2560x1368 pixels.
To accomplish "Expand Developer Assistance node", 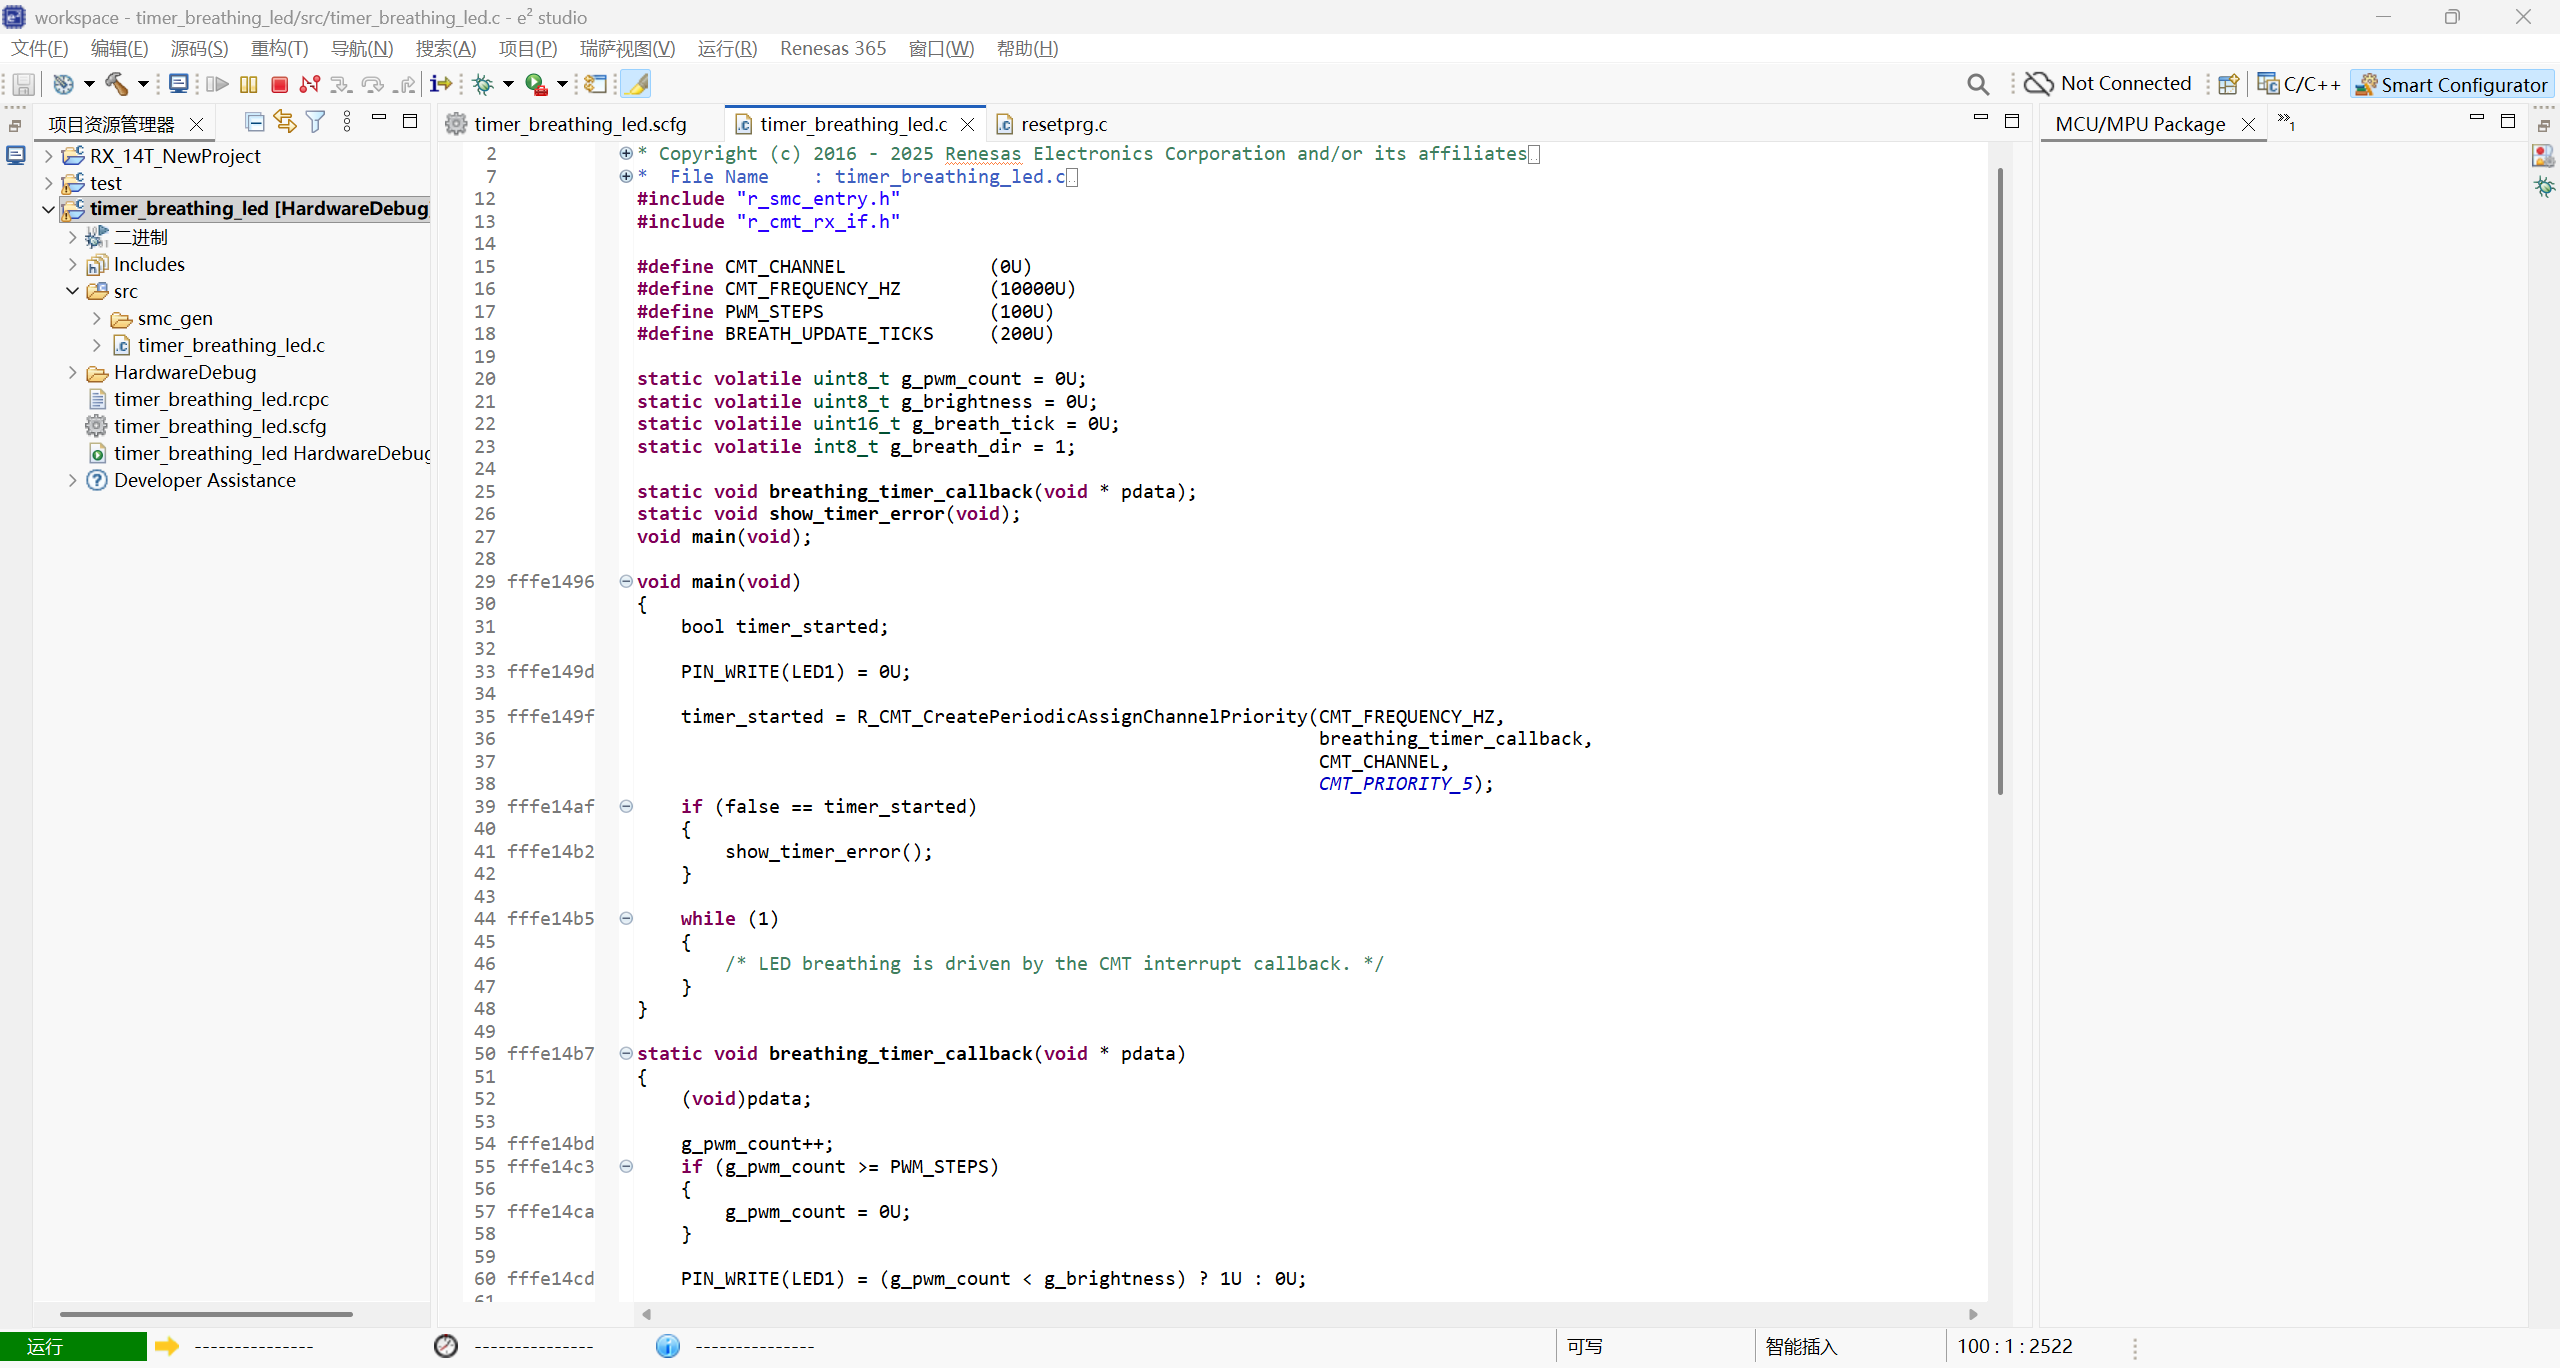I will 72,480.
